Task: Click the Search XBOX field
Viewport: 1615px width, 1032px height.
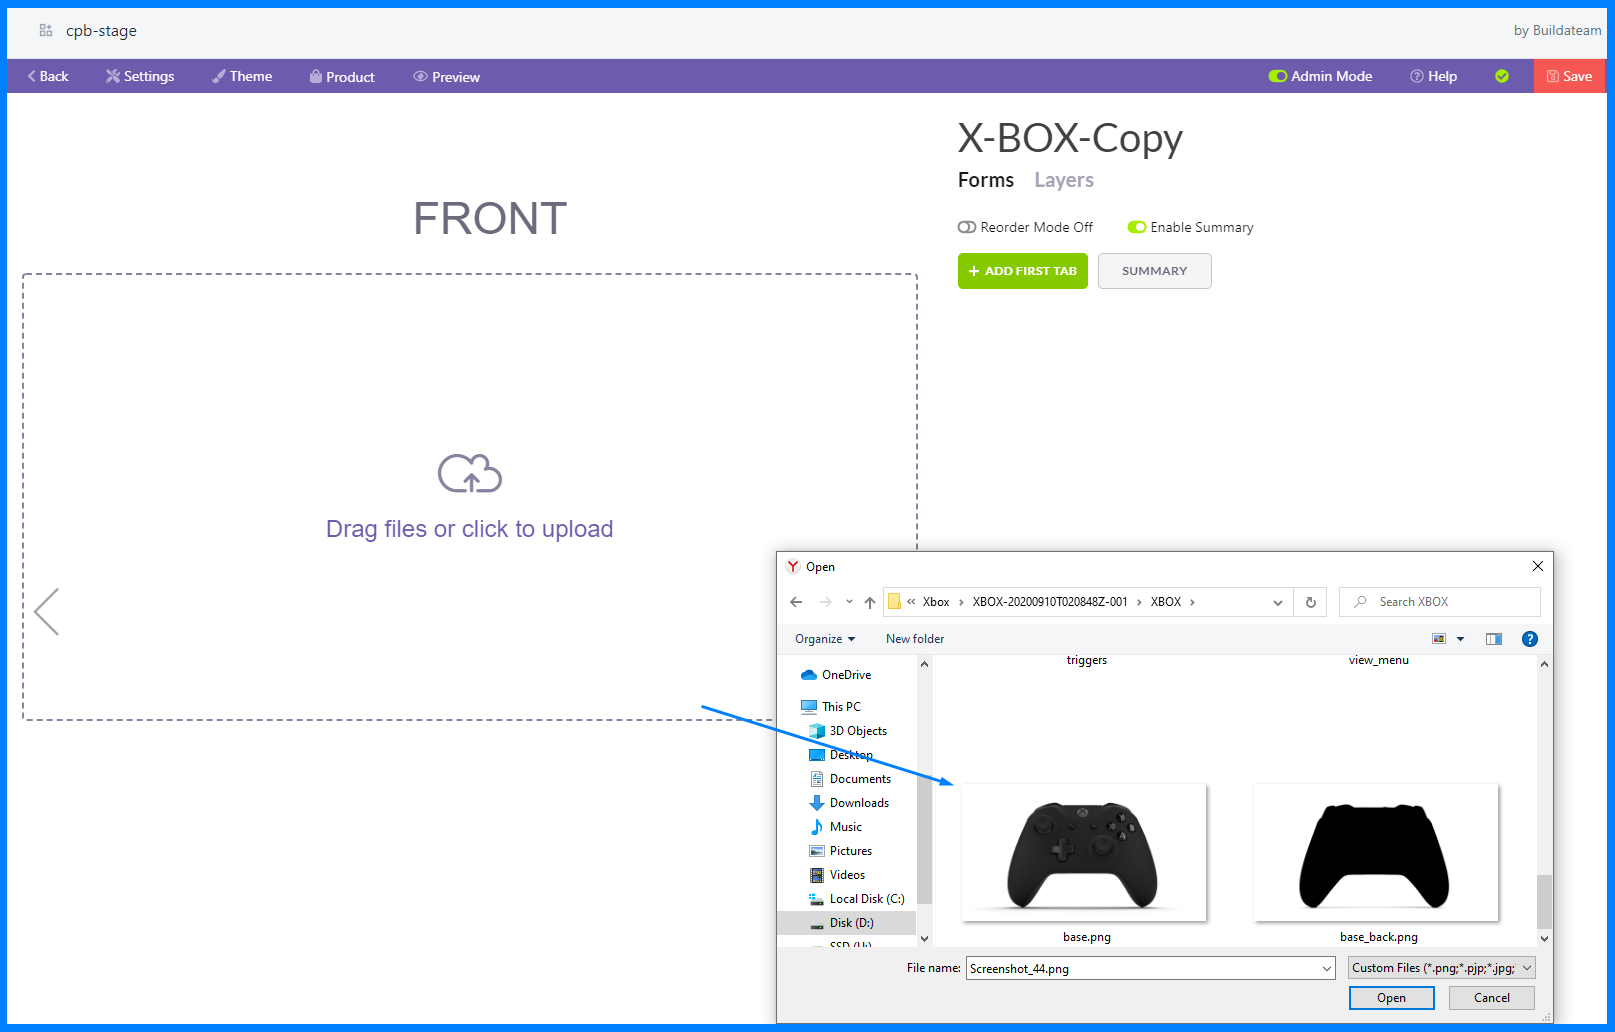Action: [1440, 602]
